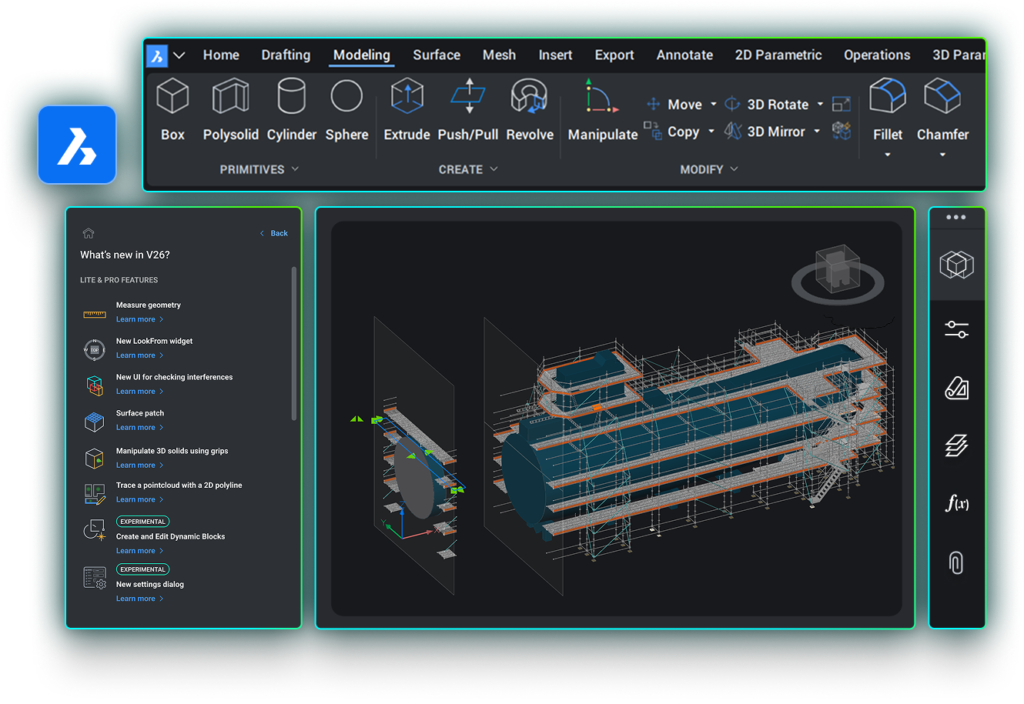Expand the PRIMITIVES group dropdown
The image size is (1024, 704).
tap(295, 170)
